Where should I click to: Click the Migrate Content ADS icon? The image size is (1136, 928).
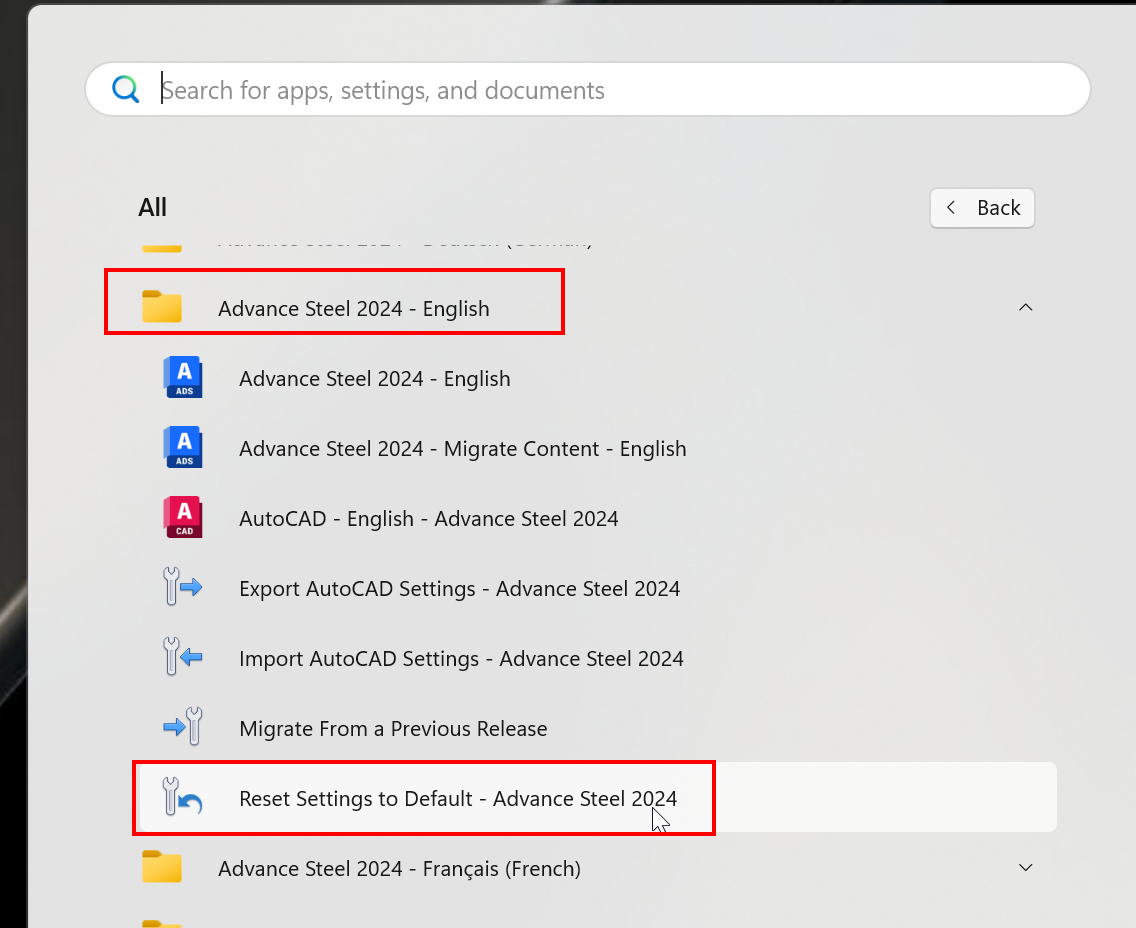pyautogui.click(x=183, y=449)
